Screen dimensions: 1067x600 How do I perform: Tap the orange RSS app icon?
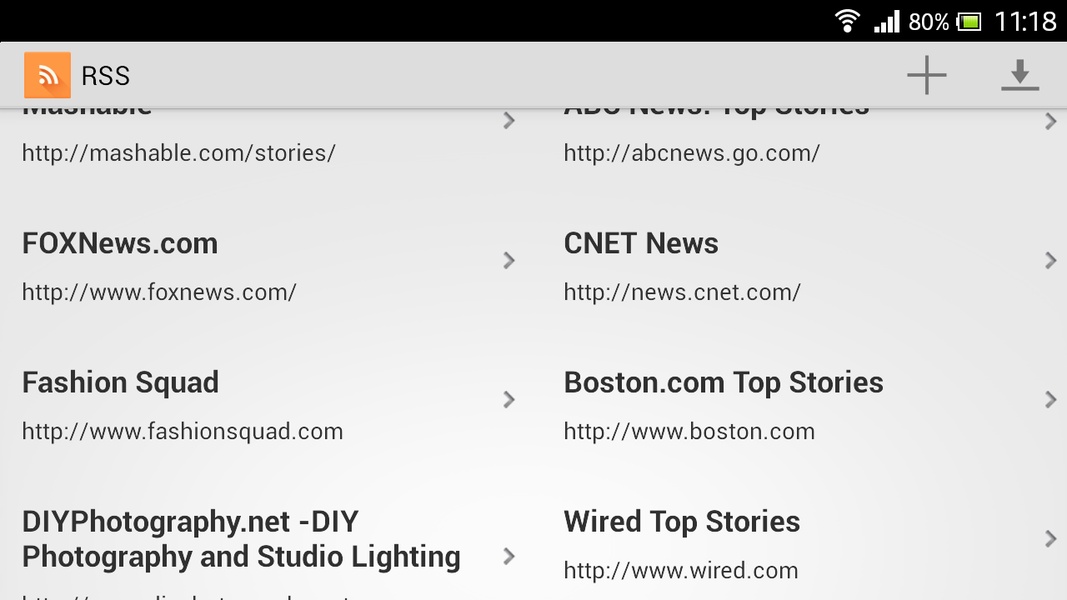47,76
